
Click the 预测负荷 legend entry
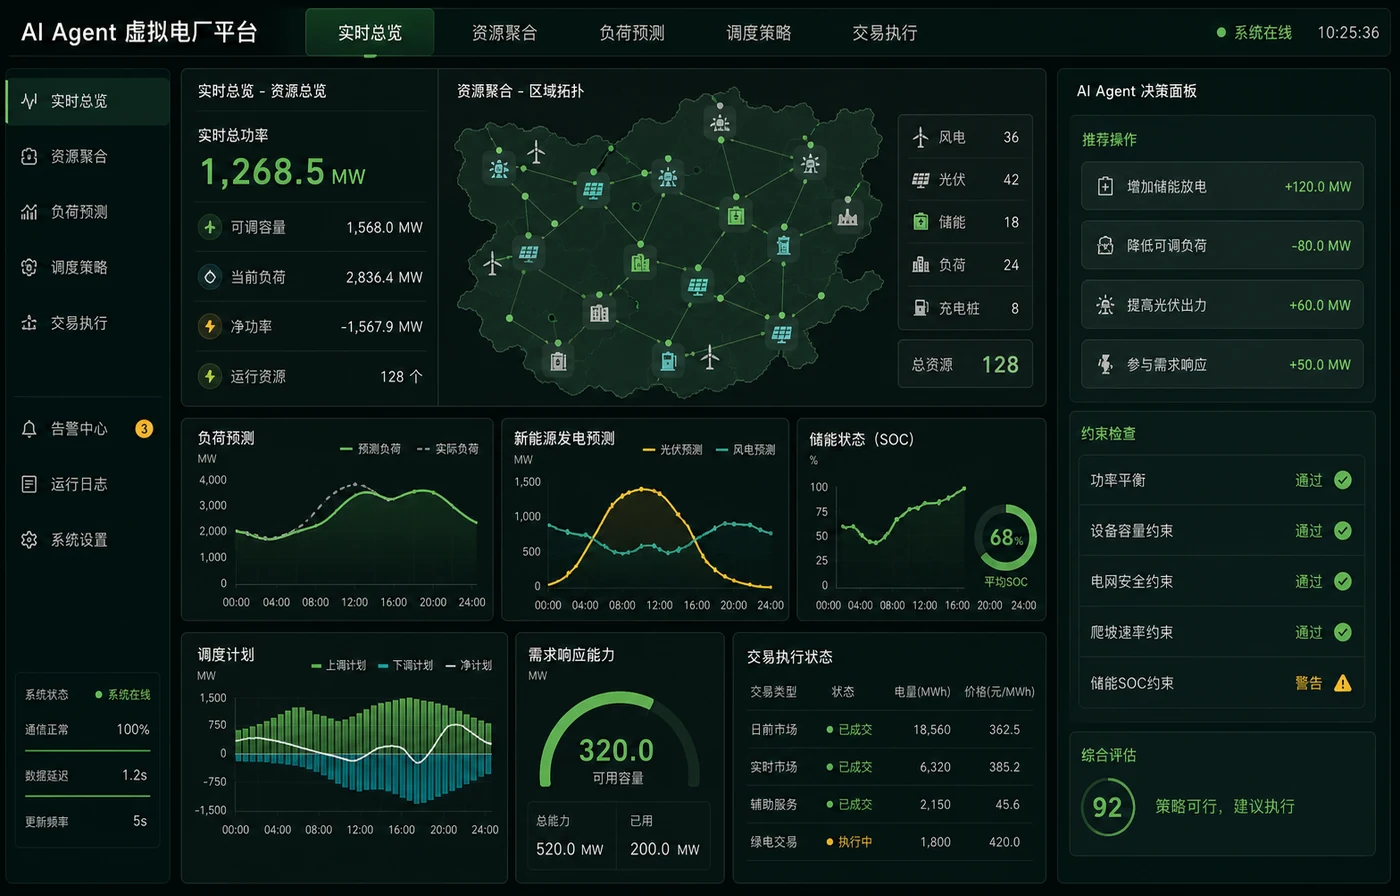point(370,449)
